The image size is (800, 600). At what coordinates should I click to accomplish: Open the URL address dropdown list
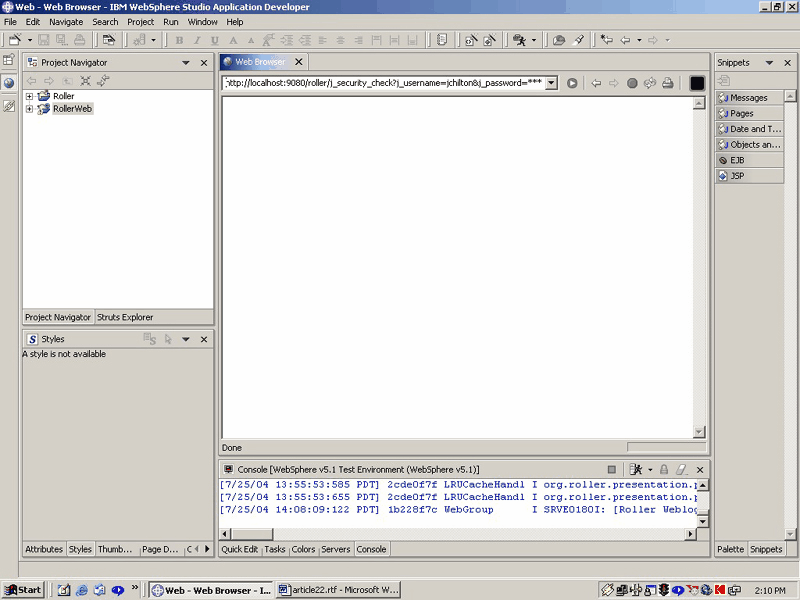coord(552,83)
